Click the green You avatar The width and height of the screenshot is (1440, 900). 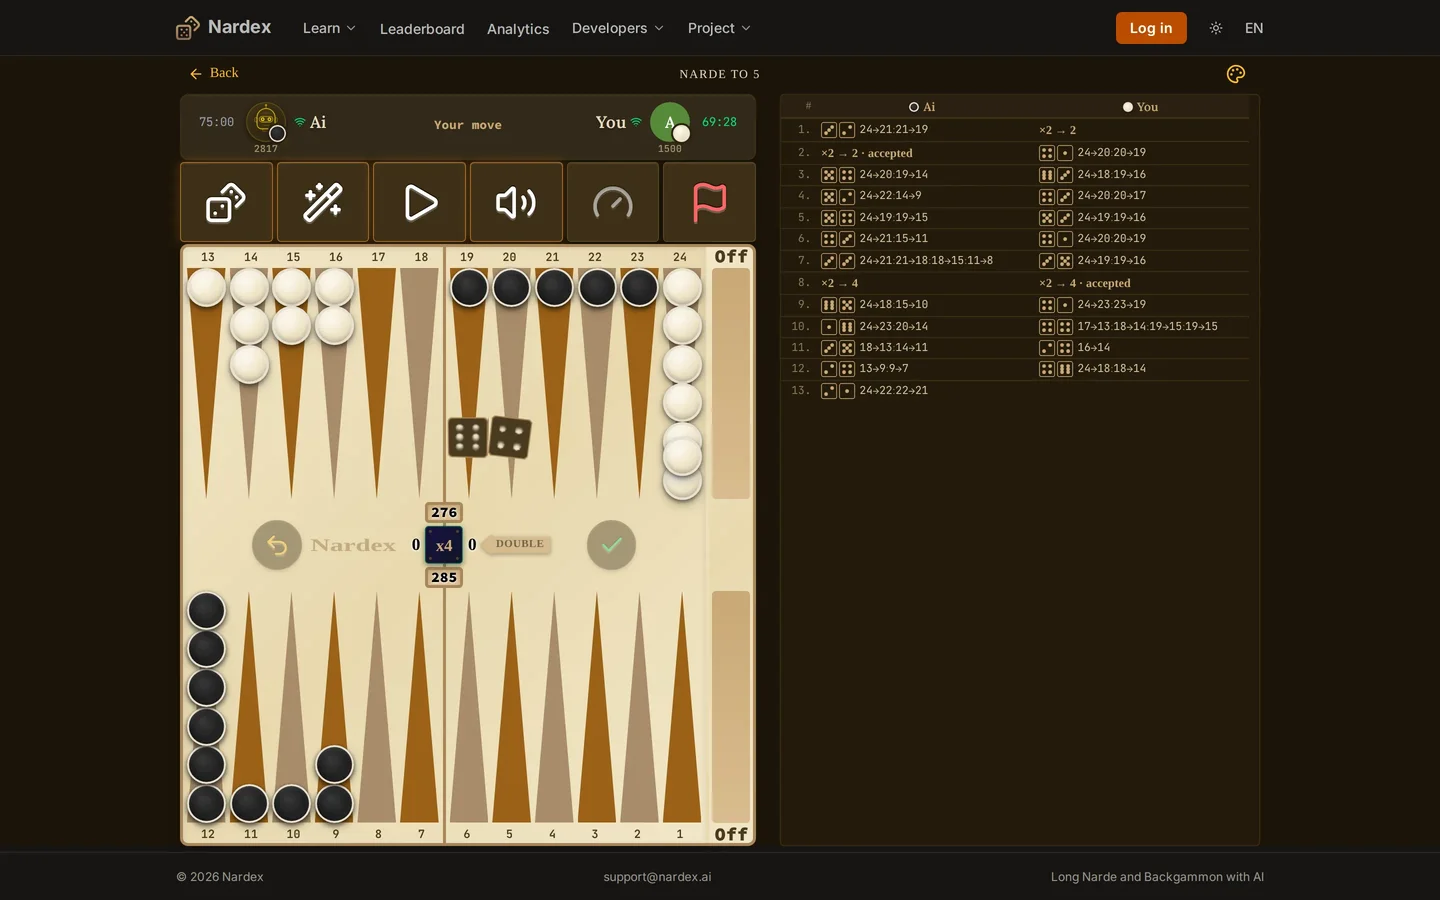click(x=670, y=122)
